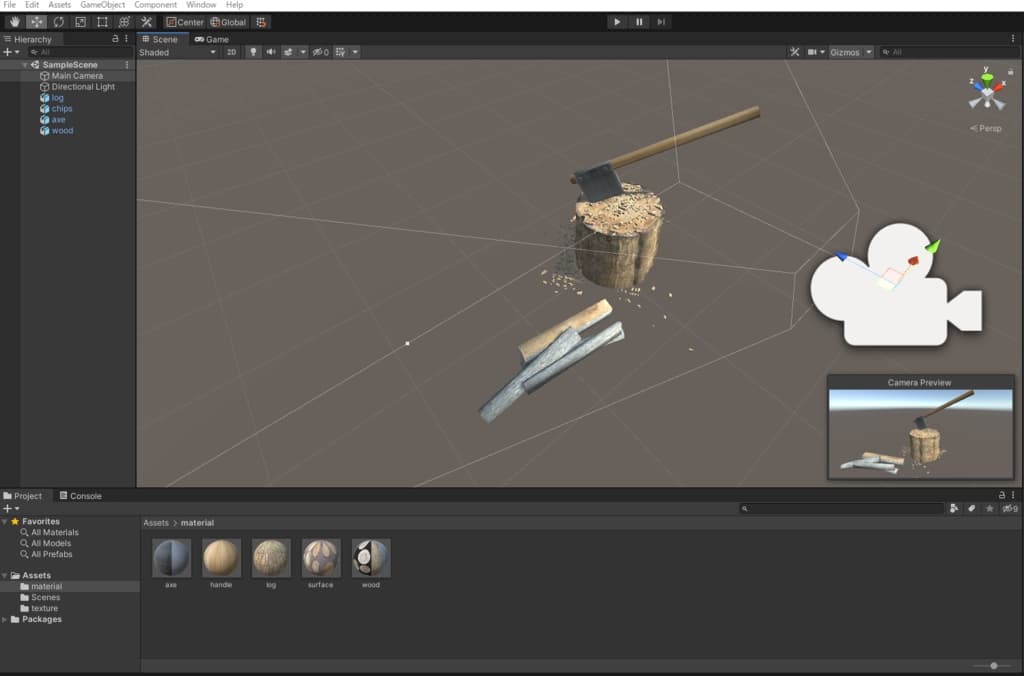Open the Gizmos dropdown arrow

(868, 52)
